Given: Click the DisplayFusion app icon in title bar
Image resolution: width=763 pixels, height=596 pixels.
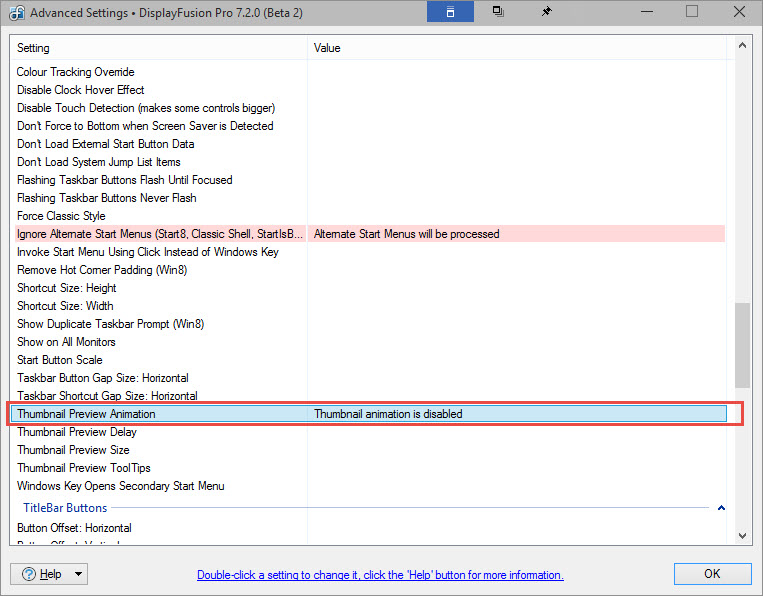Looking at the screenshot, I should (x=16, y=12).
